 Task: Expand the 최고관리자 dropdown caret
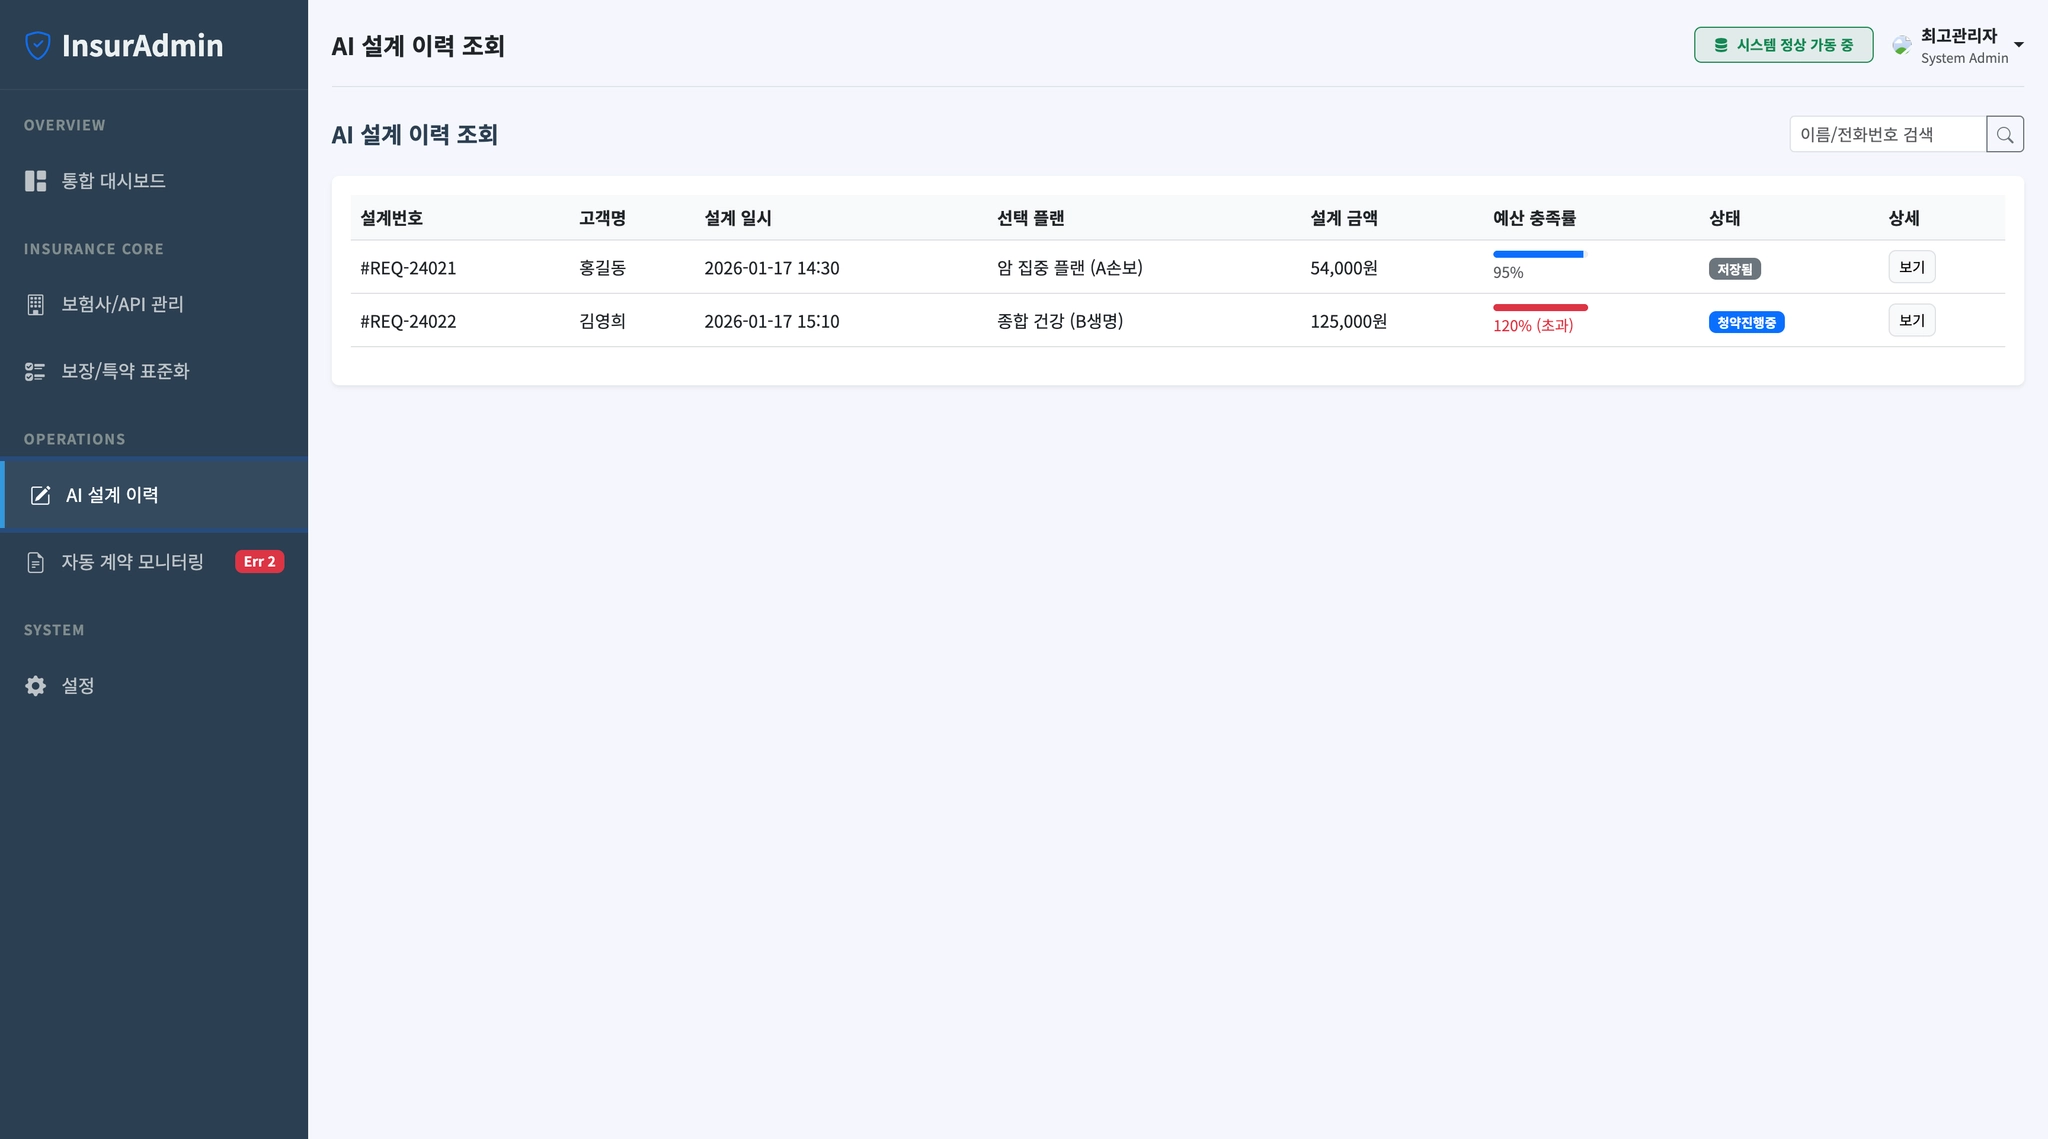2019,45
